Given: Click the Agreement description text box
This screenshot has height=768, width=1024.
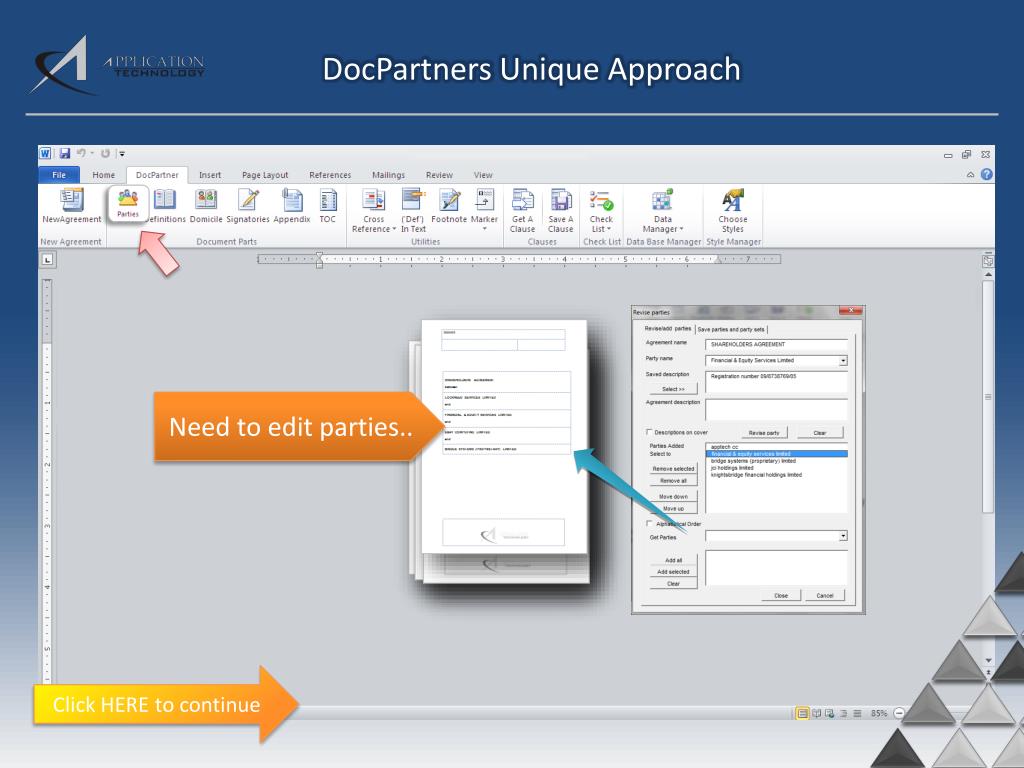Looking at the screenshot, I should click(776, 409).
